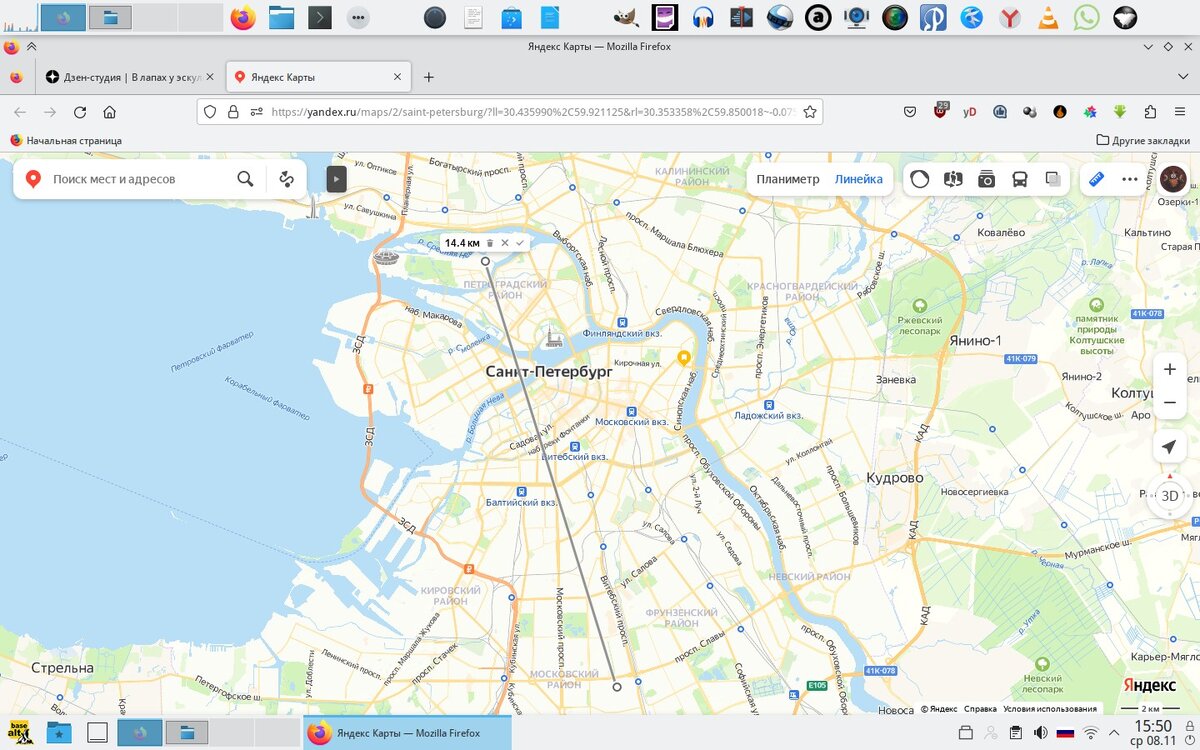Focus the Поиск мест и адресов field

coord(140,179)
